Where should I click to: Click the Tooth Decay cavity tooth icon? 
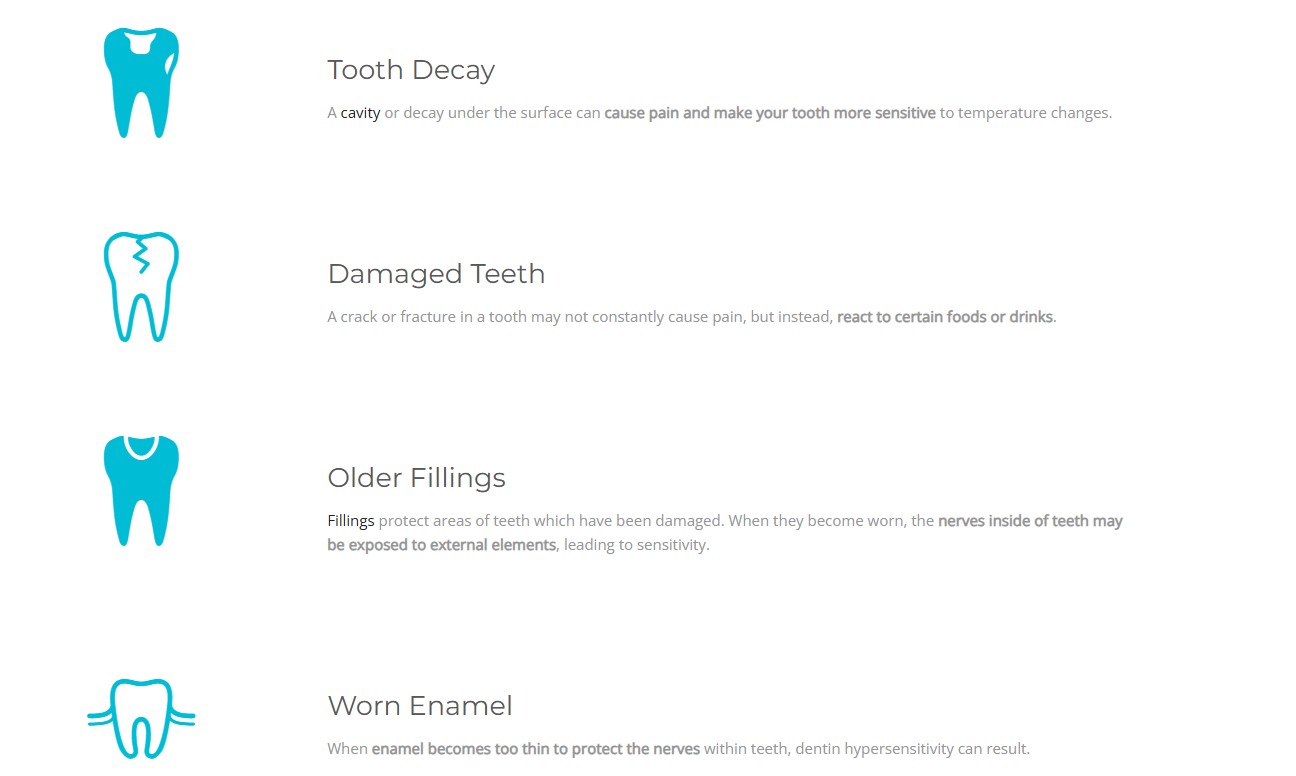pyautogui.click(x=141, y=83)
